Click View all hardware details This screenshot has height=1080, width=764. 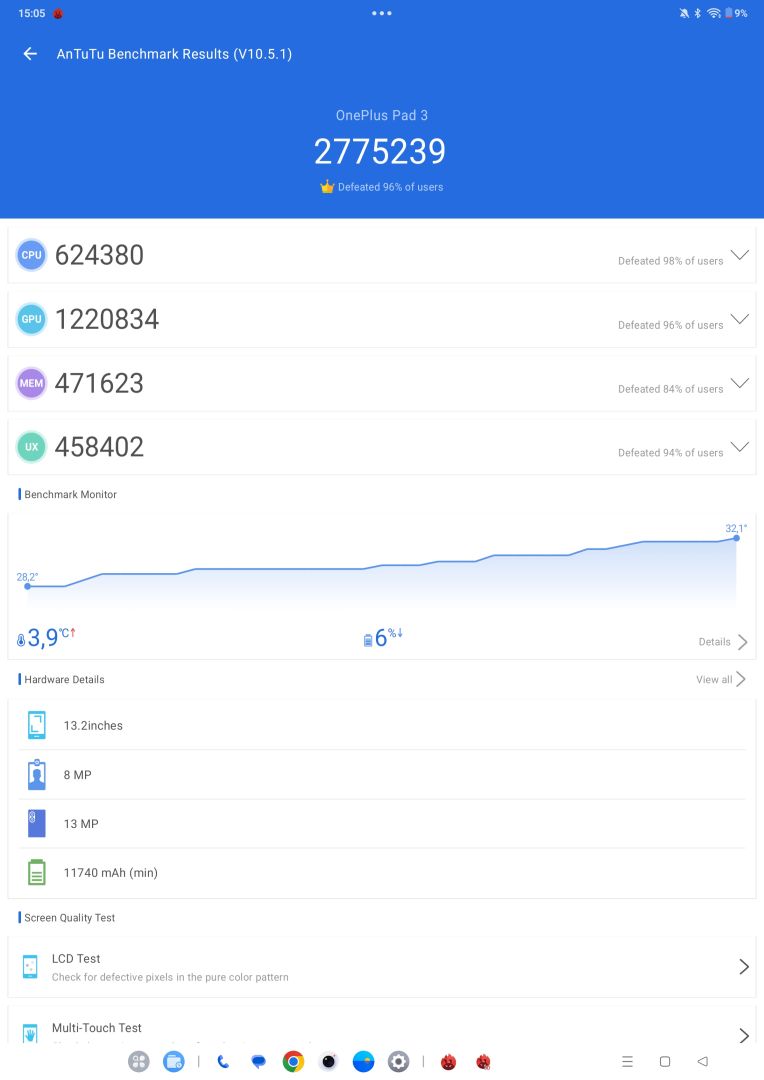point(721,679)
